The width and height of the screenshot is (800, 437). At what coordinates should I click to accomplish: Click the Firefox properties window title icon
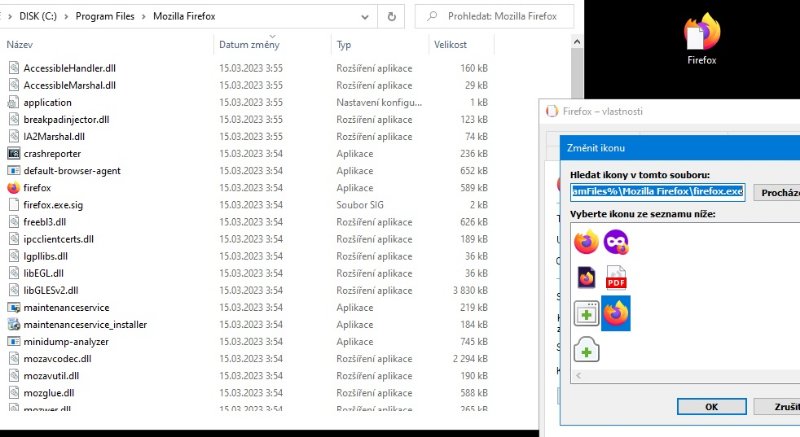(552, 111)
